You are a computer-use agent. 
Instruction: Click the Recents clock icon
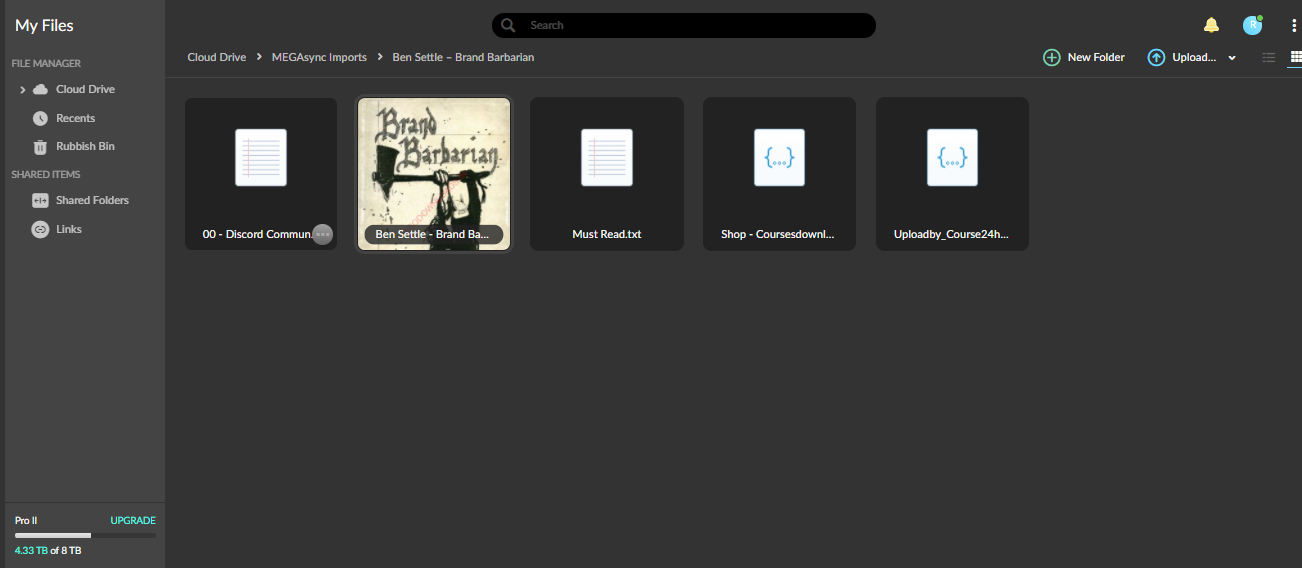click(40, 118)
